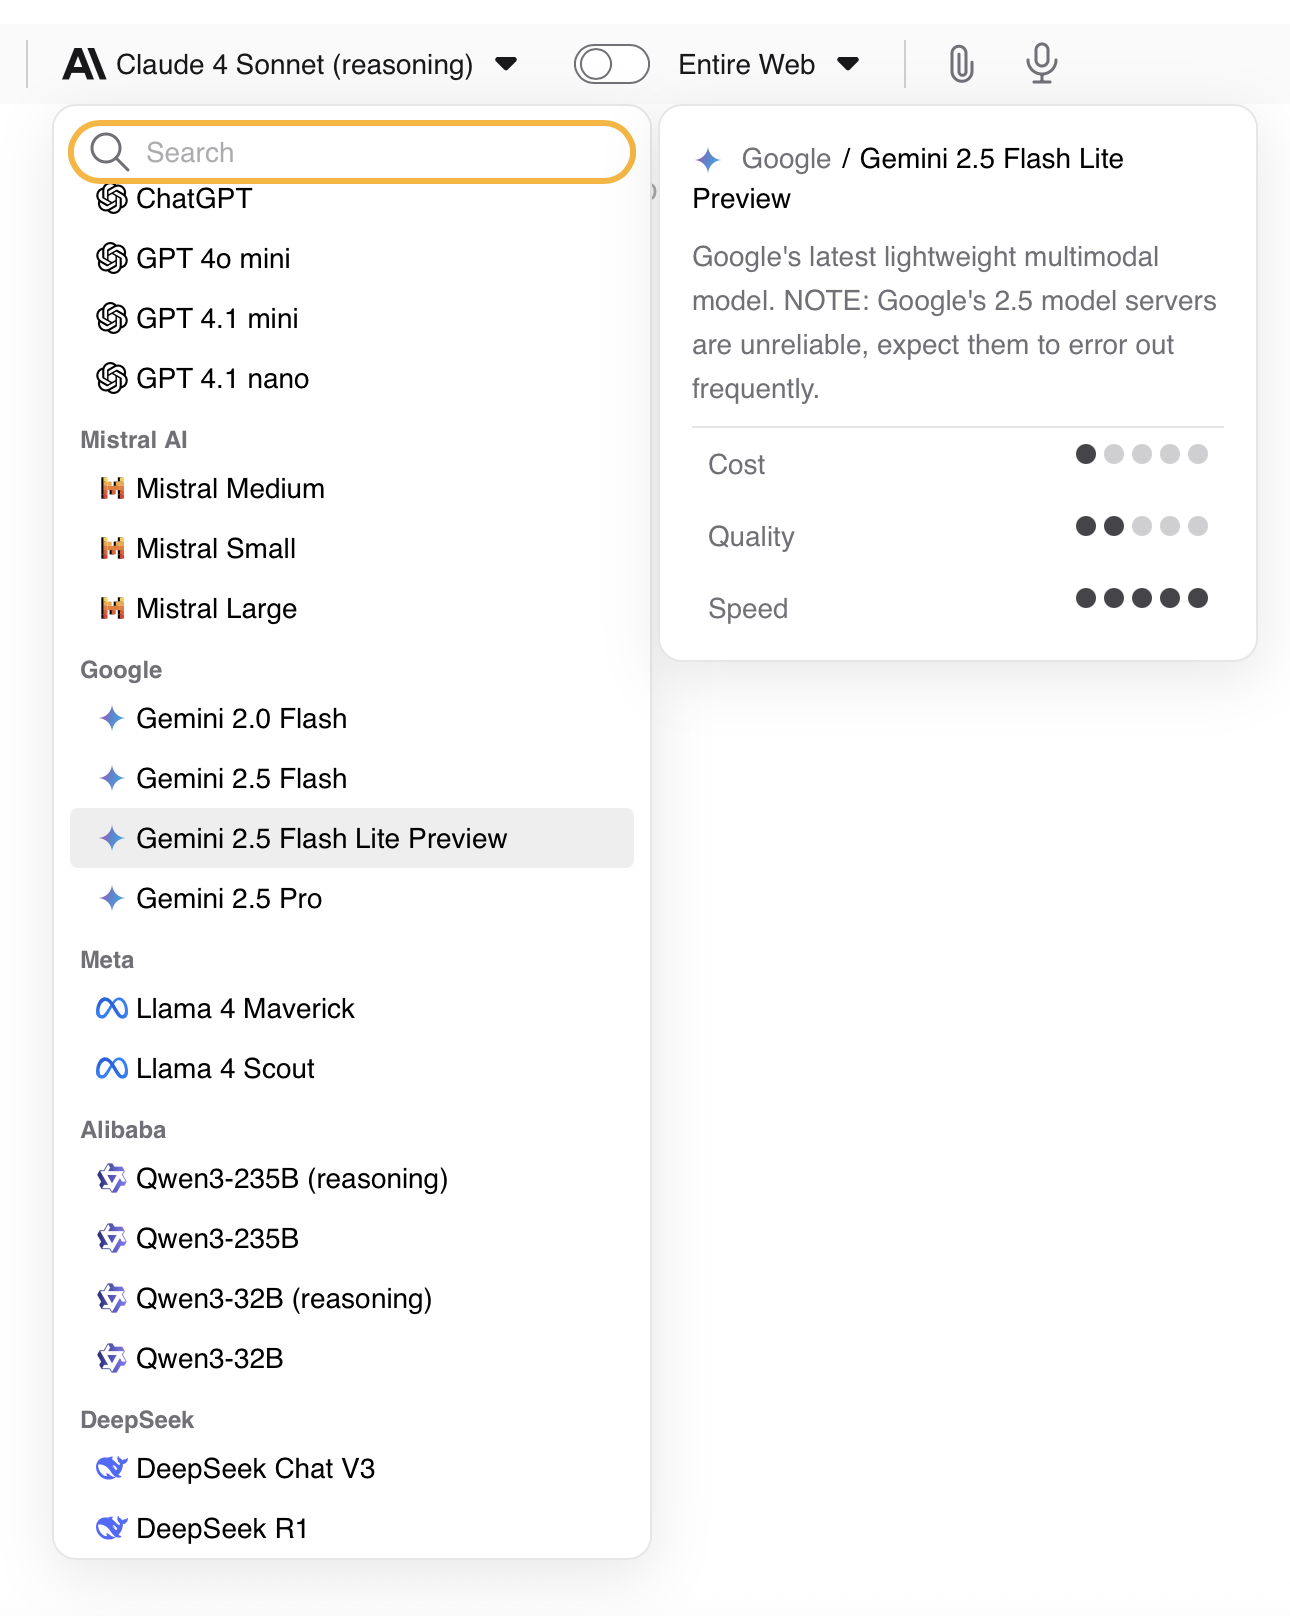
Task: Open the Claude 4 Sonnet model dropdown arrow
Action: pyautogui.click(x=506, y=64)
